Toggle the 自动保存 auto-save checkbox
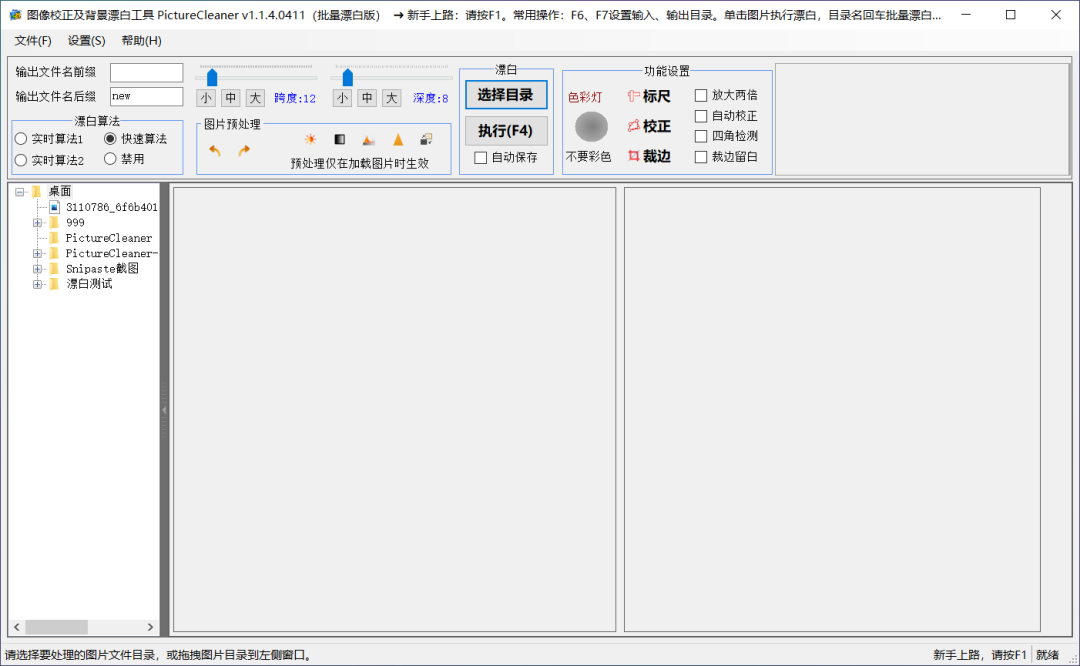Viewport: 1080px width, 666px height. pos(481,157)
